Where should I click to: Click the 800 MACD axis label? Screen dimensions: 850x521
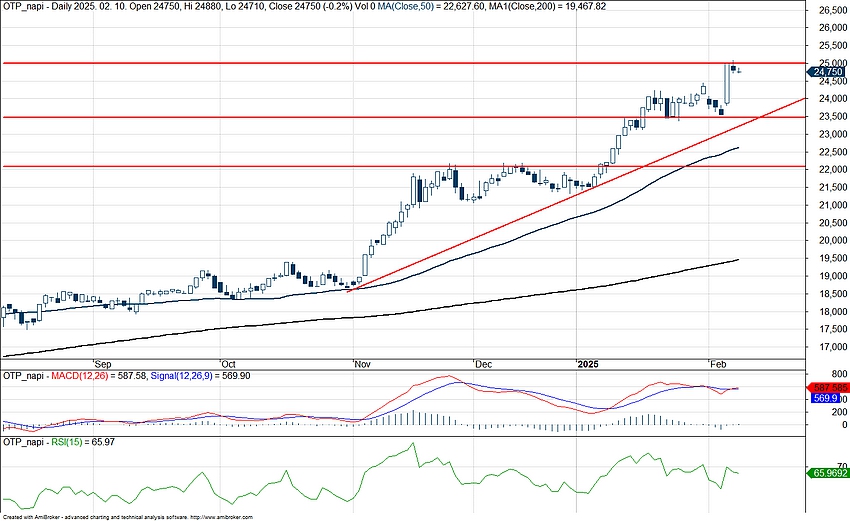click(x=840, y=374)
